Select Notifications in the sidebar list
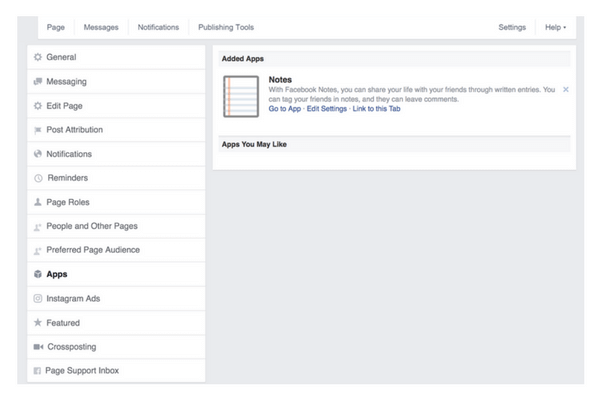This screenshot has width=600, height=400. pyautogui.click(x=116, y=154)
